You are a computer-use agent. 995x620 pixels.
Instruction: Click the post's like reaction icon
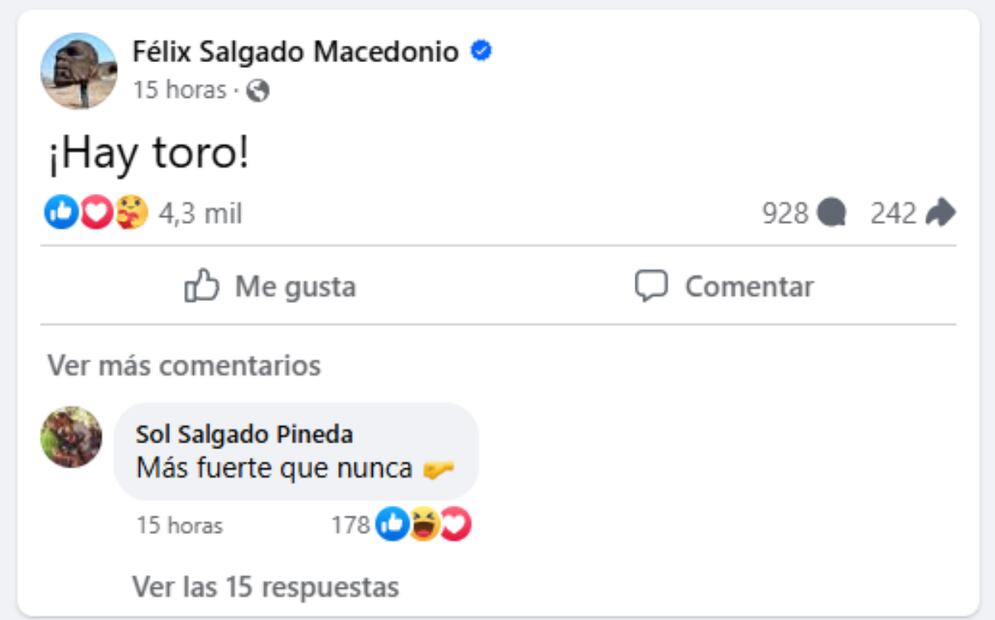tap(60, 212)
